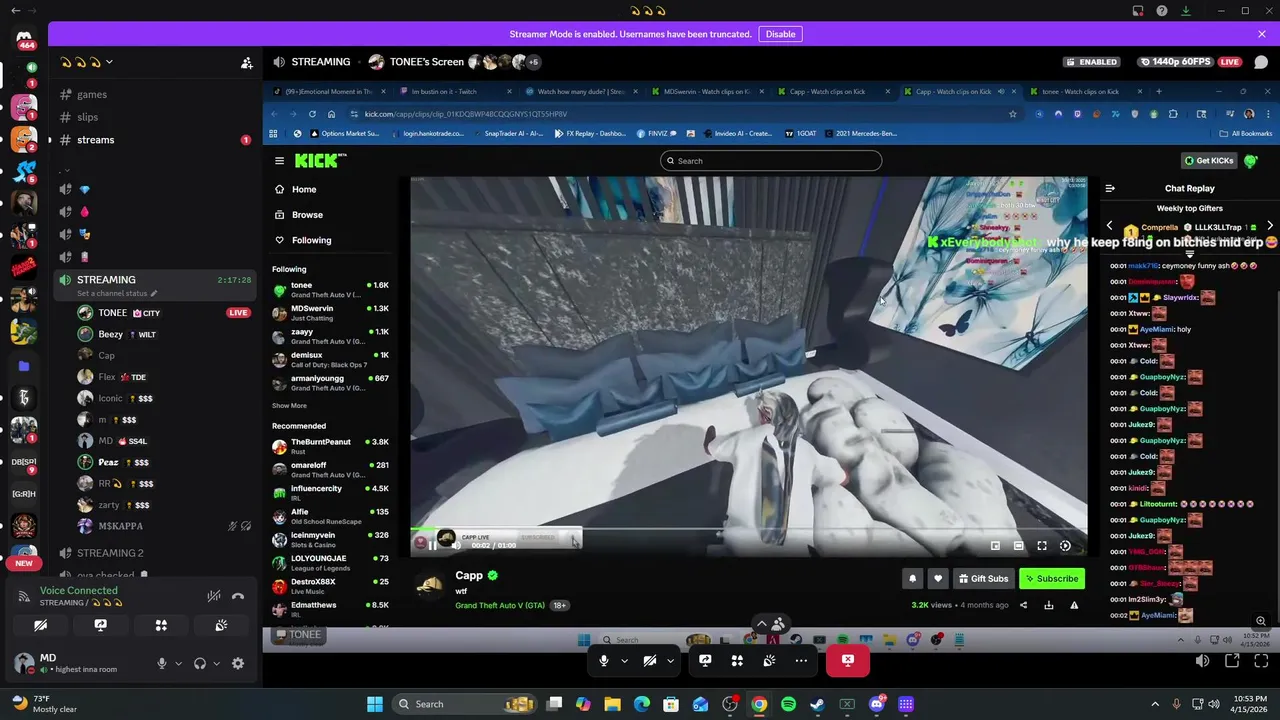Pause the Kick clip playback
The width and height of the screenshot is (1280, 720).
[432, 545]
